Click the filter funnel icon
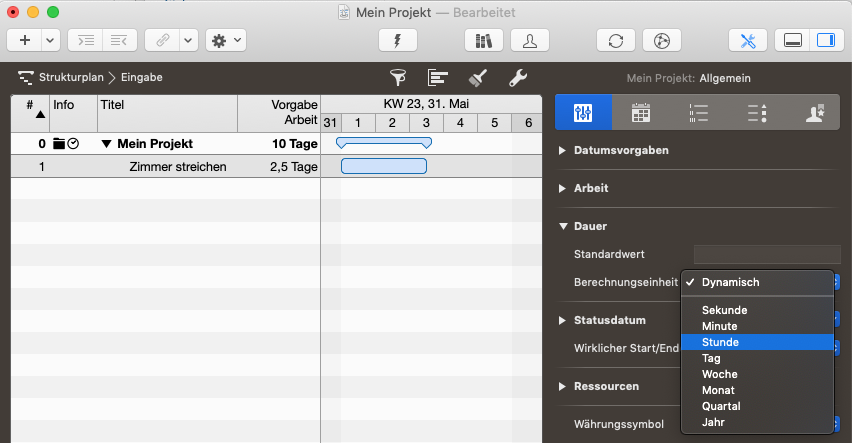The width and height of the screenshot is (852, 443). [398, 77]
